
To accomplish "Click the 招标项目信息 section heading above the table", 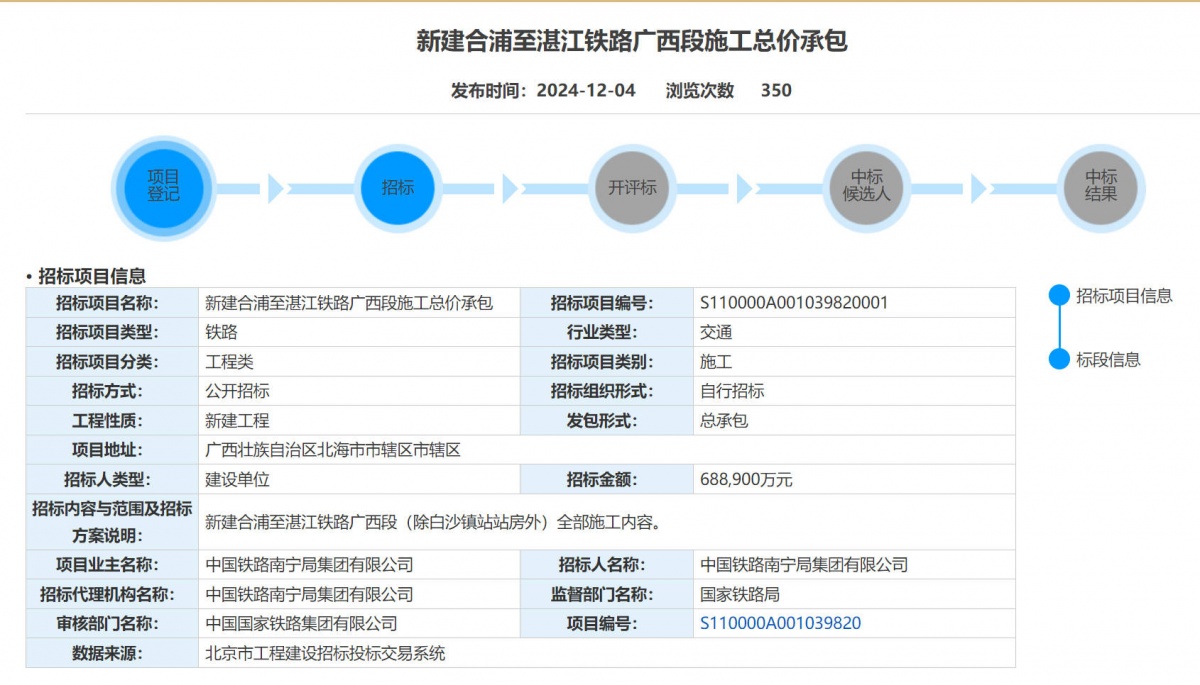I will [92, 276].
